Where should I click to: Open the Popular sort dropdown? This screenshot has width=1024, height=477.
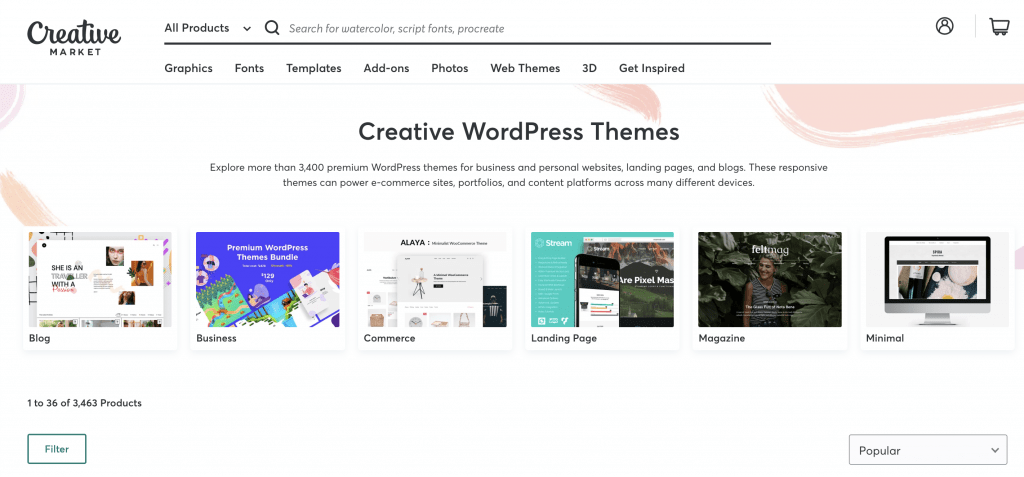pyautogui.click(x=928, y=450)
